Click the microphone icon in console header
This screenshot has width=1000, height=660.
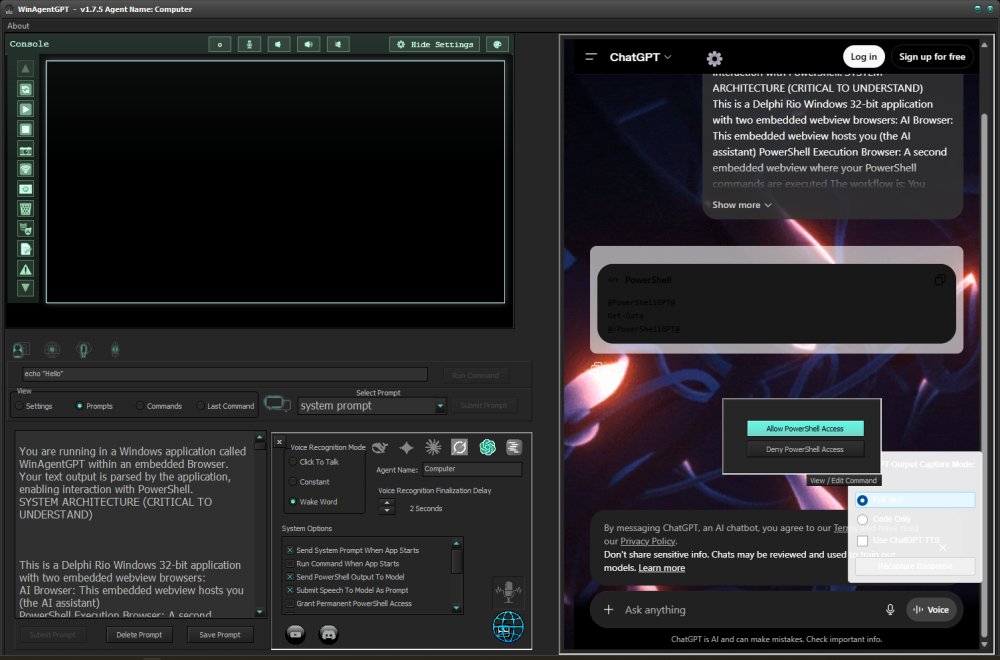click(x=249, y=44)
